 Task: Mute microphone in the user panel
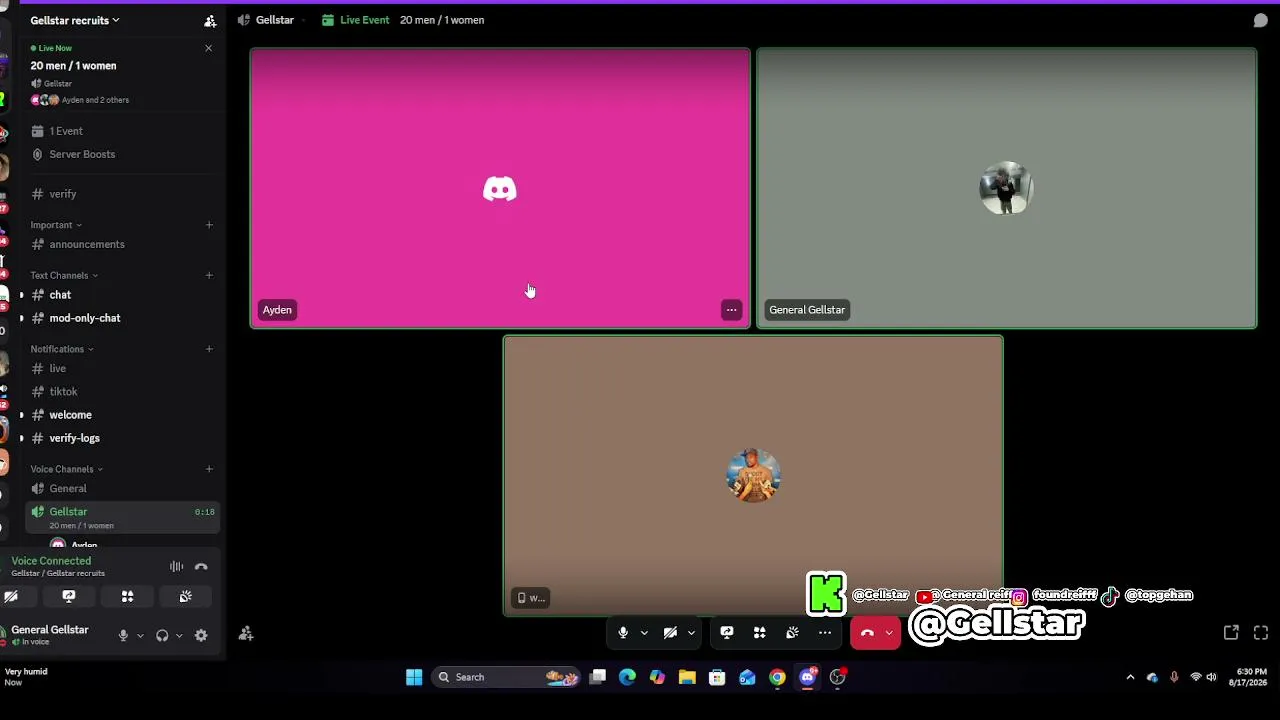pyautogui.click(x=123, y=636)
